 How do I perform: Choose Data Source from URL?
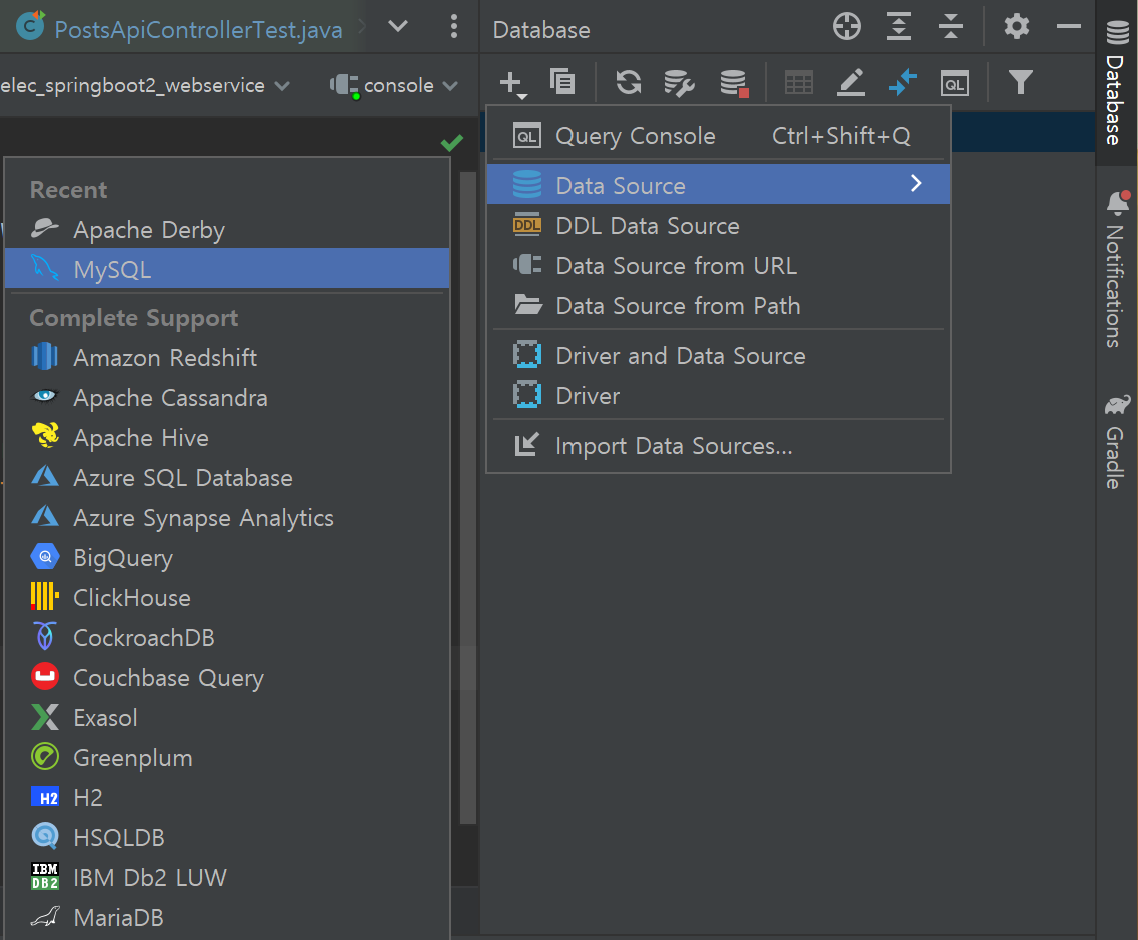[x=718, y=266]
